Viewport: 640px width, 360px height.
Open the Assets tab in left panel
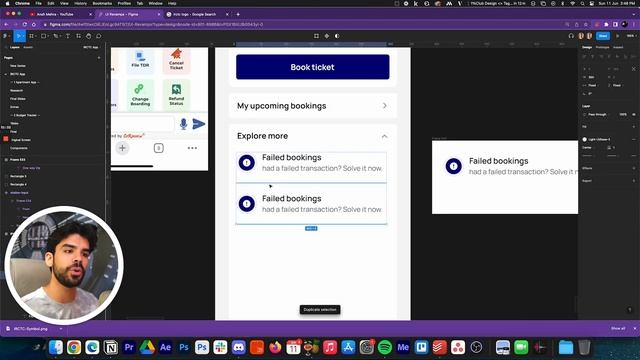[x=28, y=47]
